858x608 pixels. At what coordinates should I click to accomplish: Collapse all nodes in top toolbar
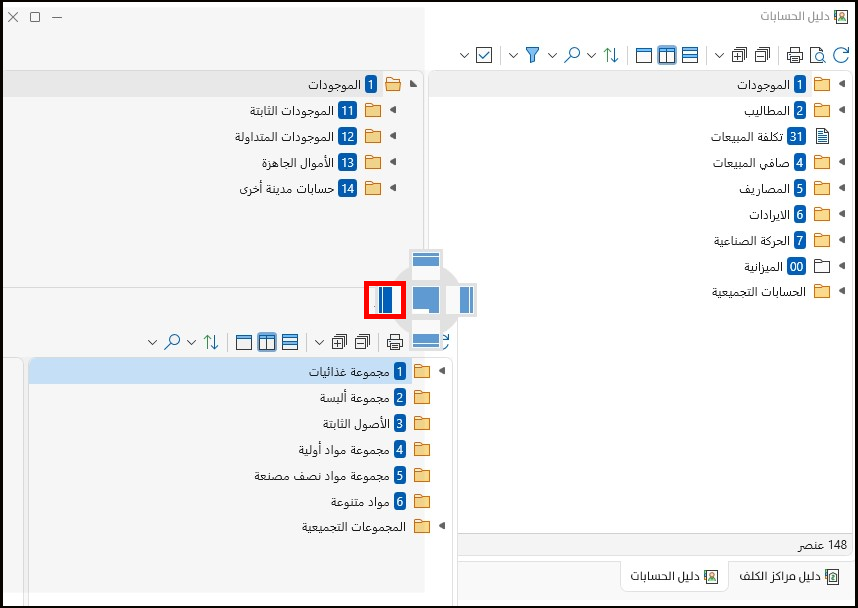pyautogui.click(x=762, y=55)
